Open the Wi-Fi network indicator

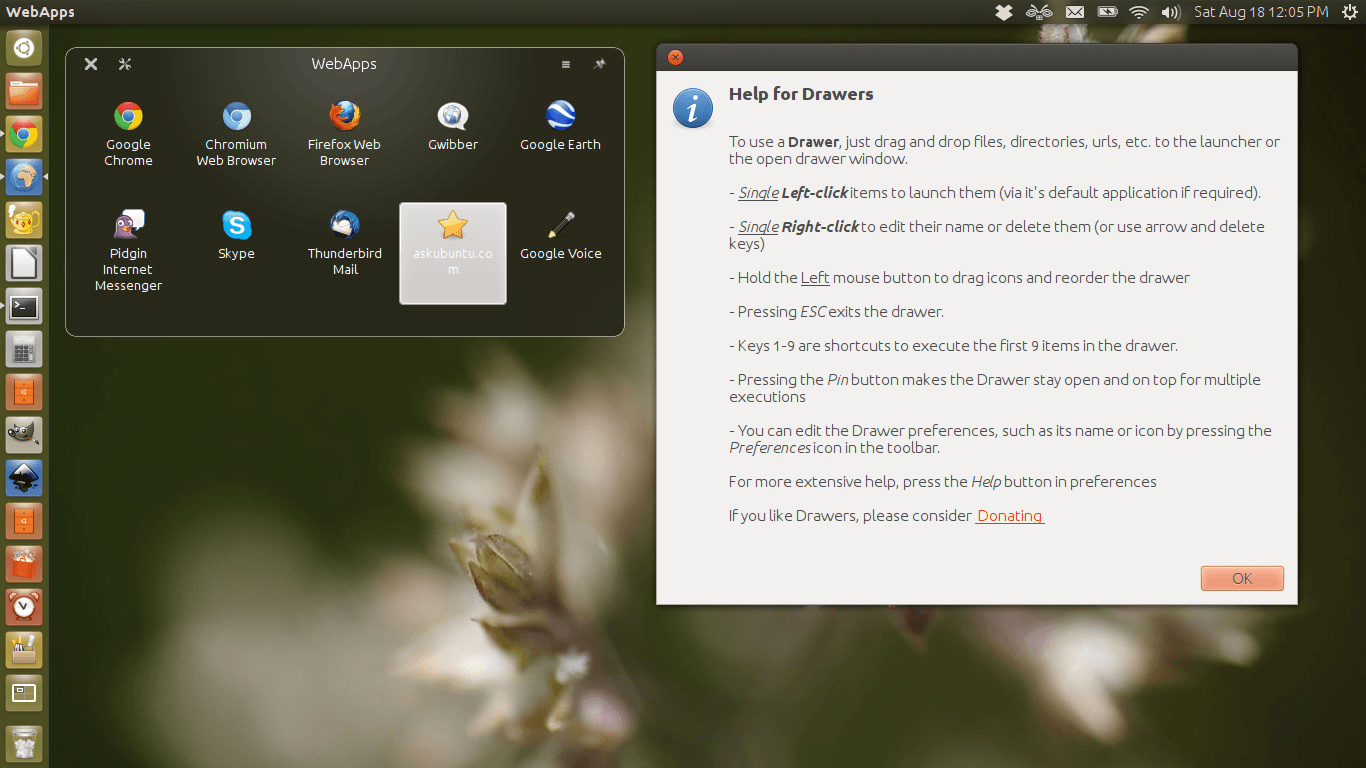point(1138,12)
